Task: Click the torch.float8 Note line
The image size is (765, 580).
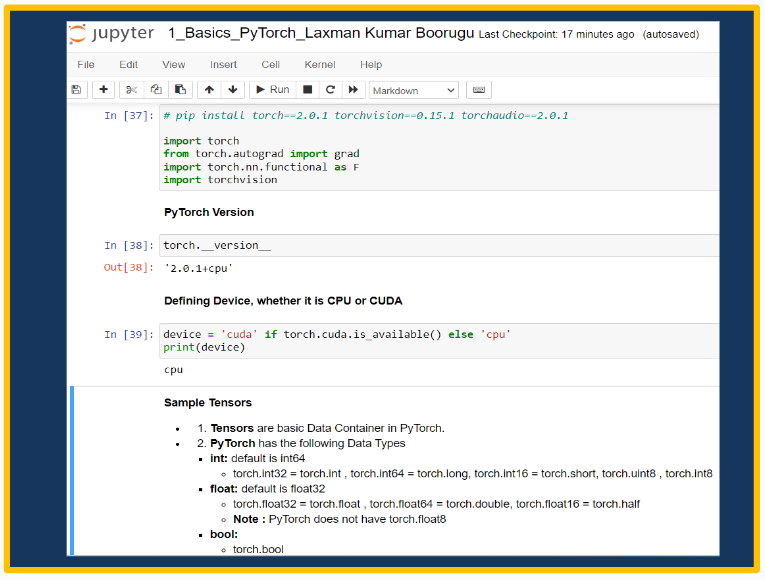Action: pos(340,519)
